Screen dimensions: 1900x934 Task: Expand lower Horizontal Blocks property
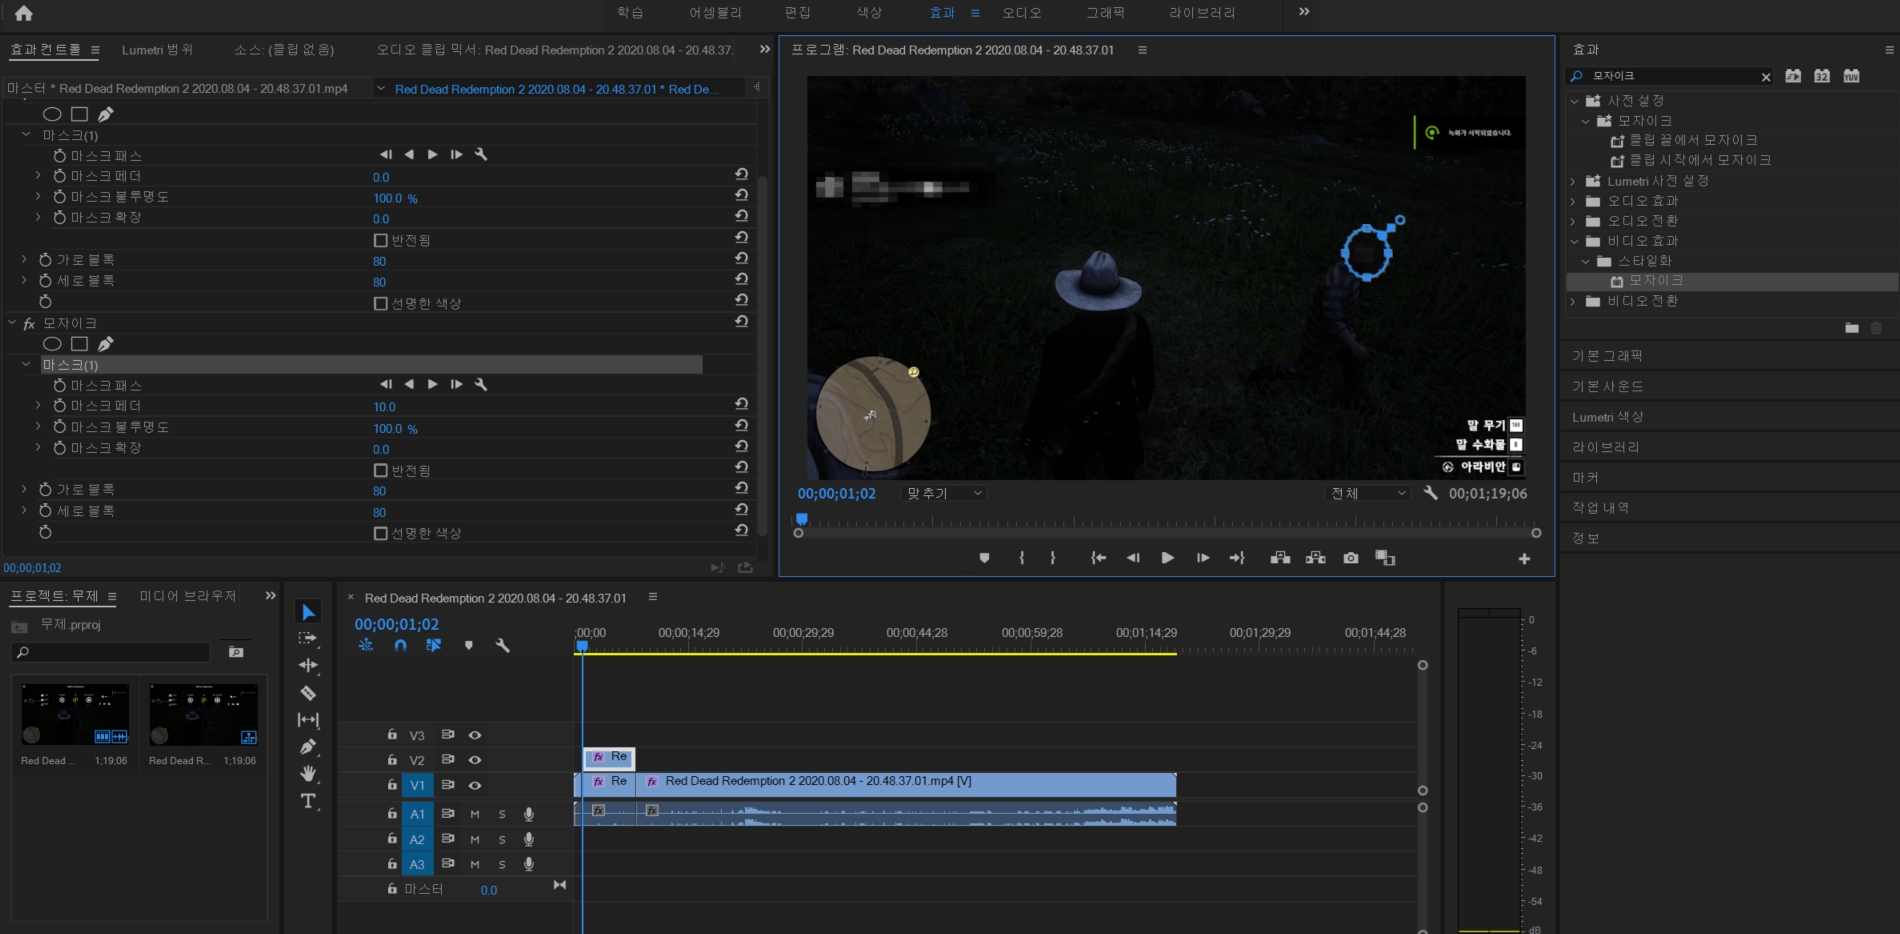point(24,489)
